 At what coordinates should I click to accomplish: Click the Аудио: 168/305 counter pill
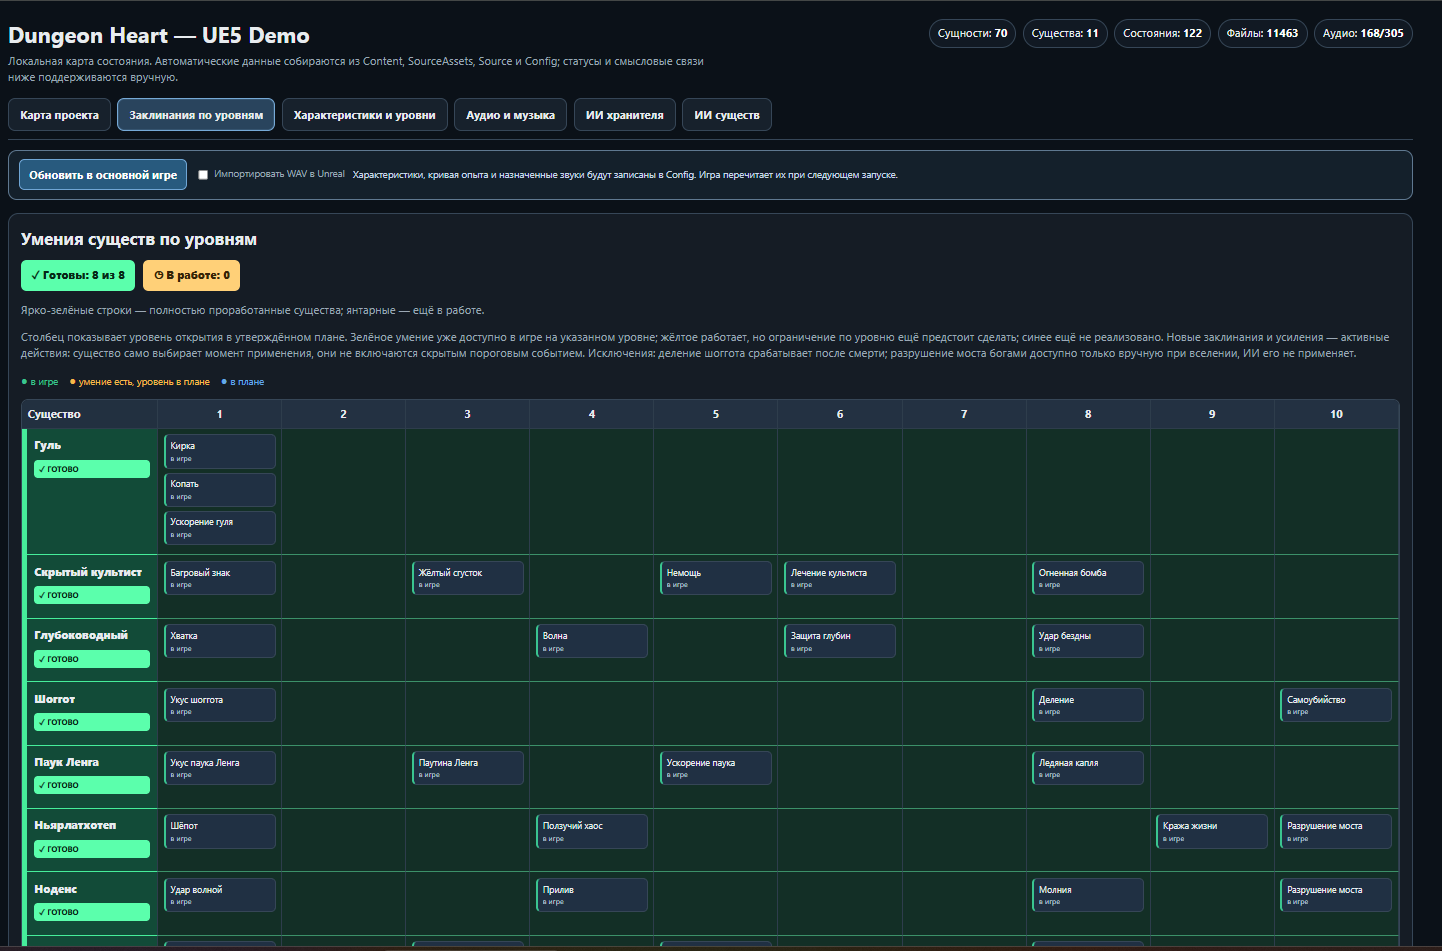1363,33
